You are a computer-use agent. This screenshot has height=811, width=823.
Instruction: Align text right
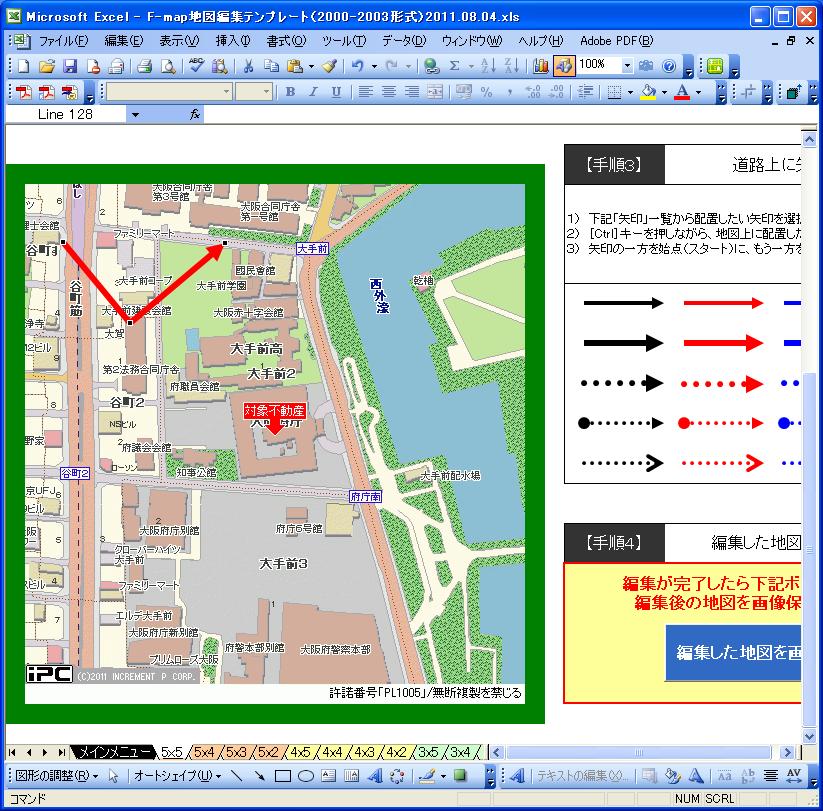click(412, 92)
